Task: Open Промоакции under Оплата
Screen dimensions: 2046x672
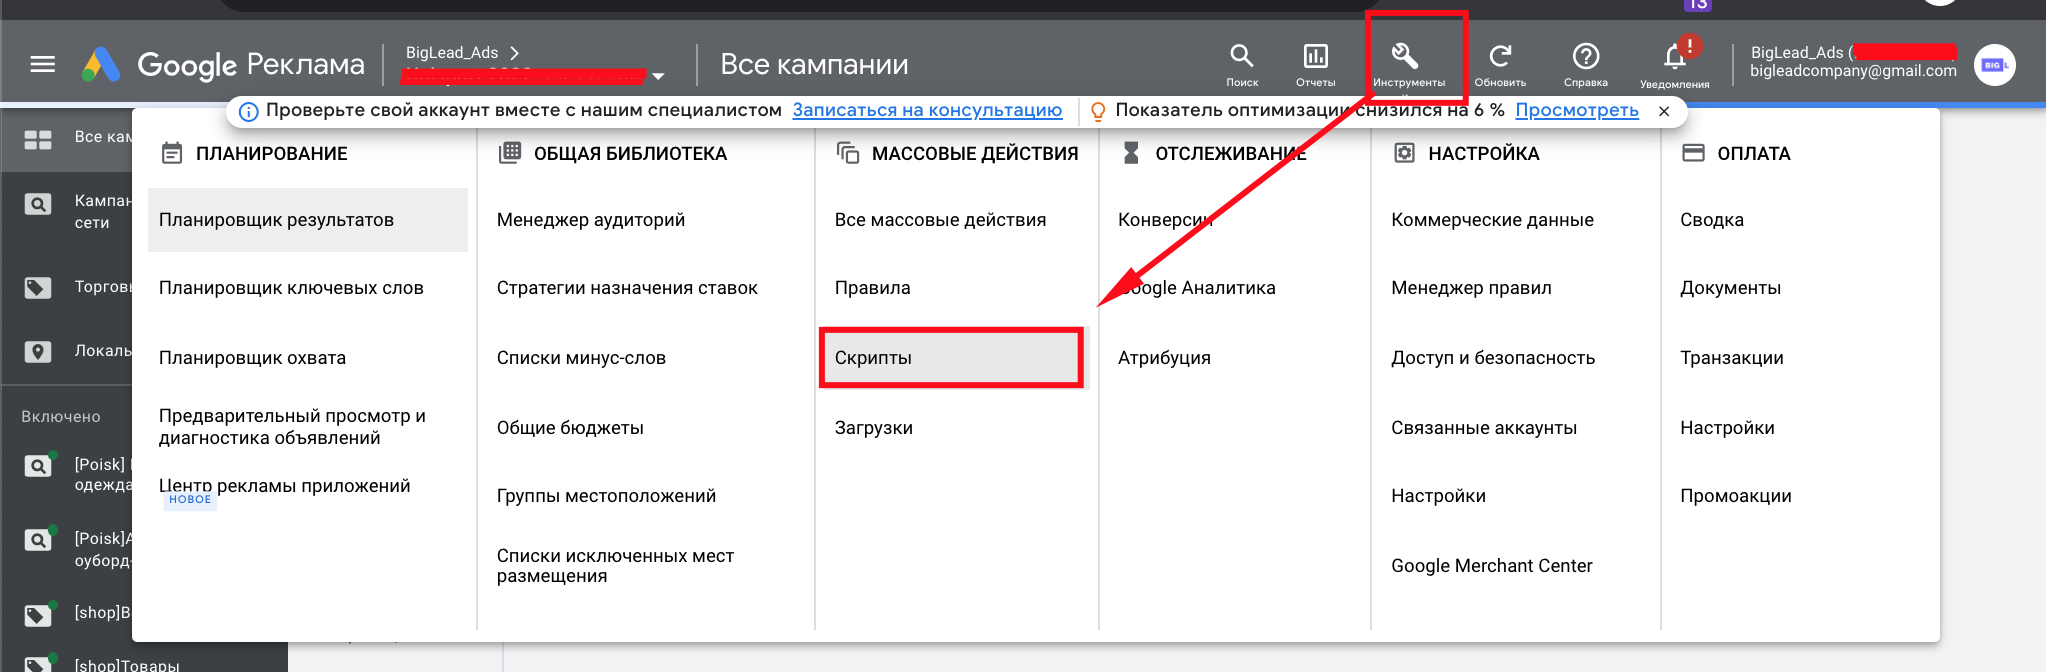Action: (1735, 496)
